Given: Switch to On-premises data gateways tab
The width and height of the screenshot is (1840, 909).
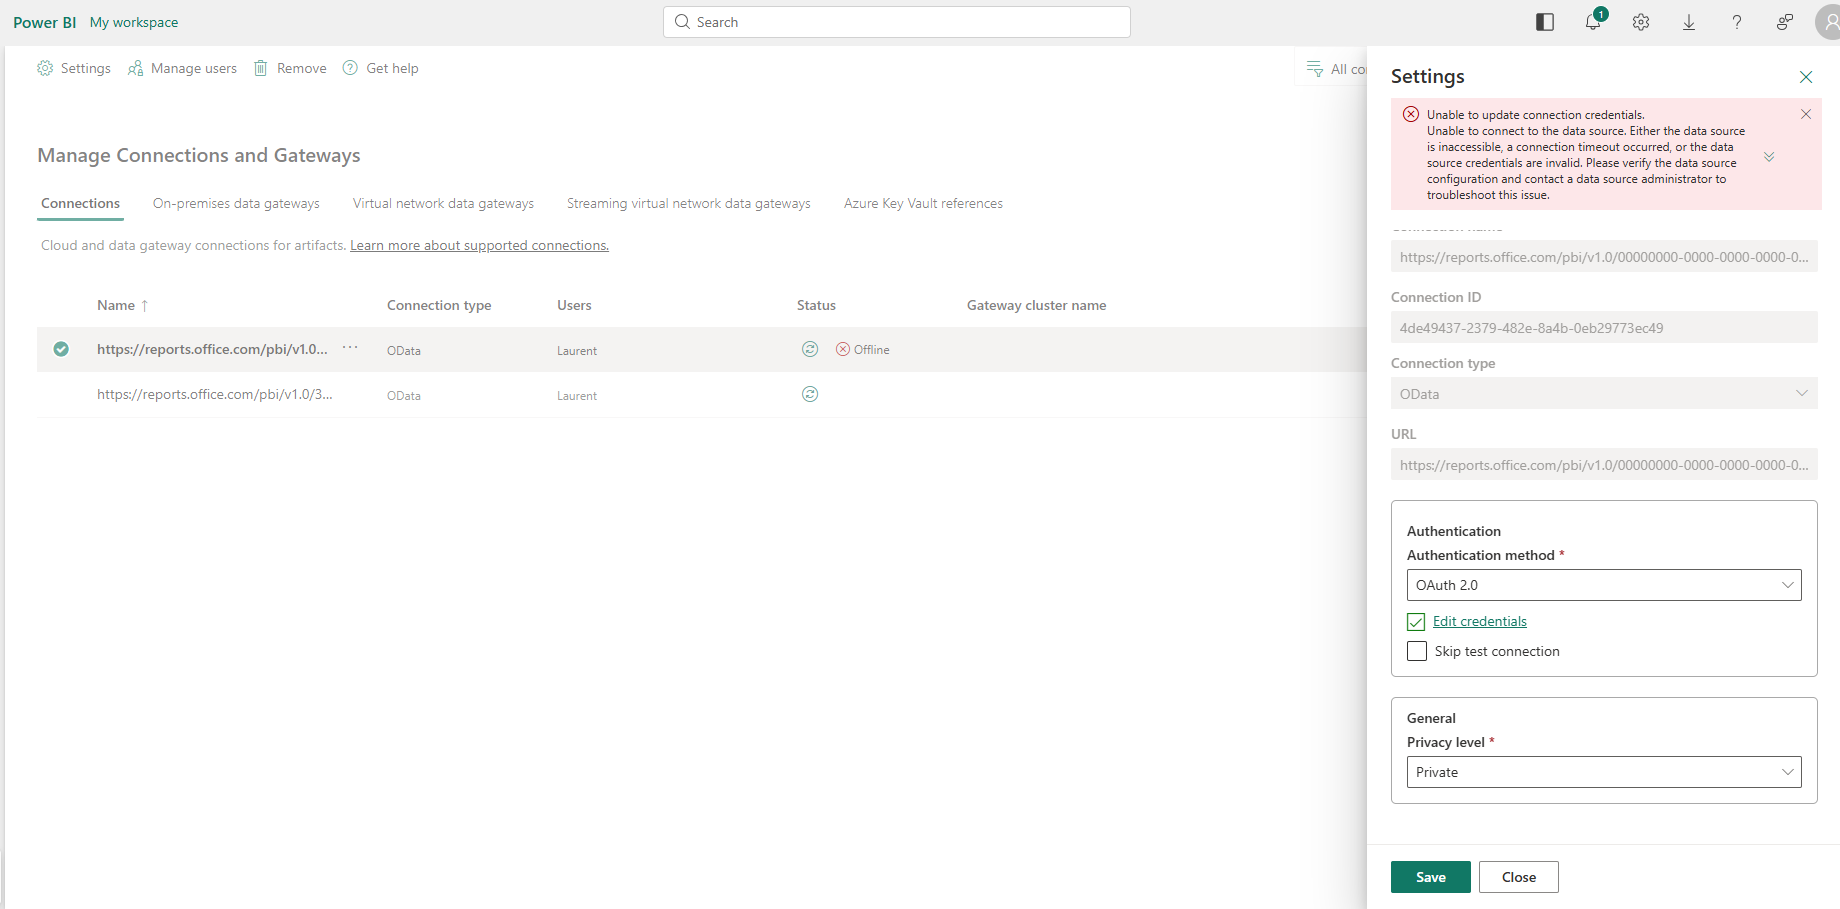Looking at the screenshot, I should pos(236,203).
